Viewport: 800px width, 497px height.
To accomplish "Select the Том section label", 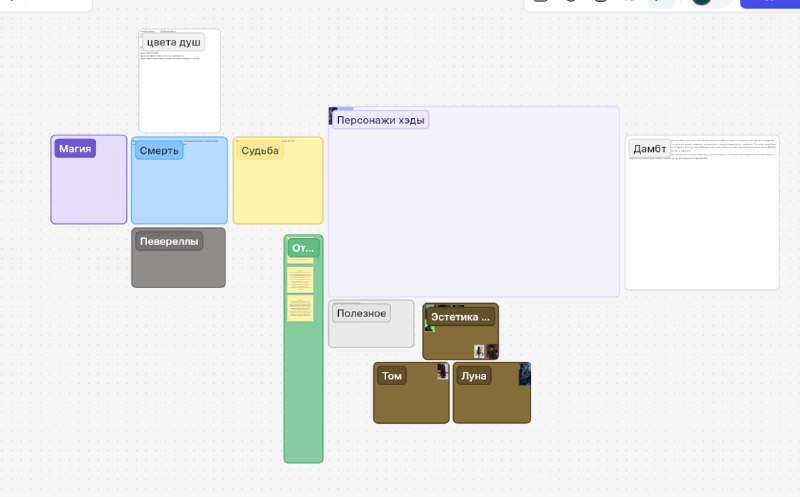I will [391, 376].
